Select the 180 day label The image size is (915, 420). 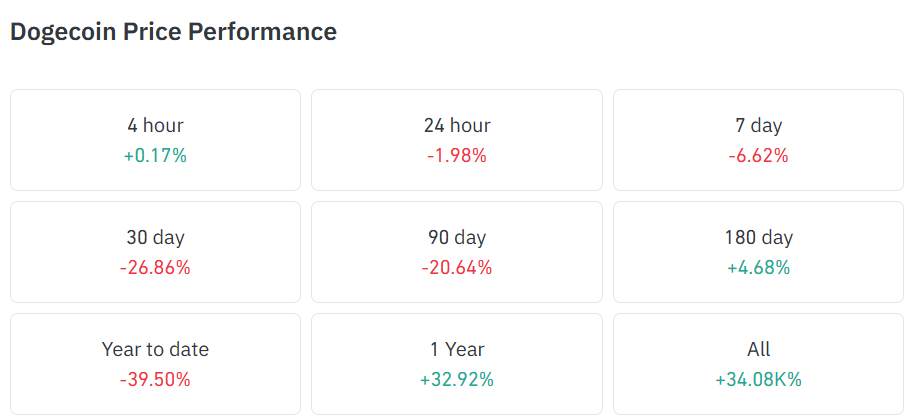click(758, 238)
